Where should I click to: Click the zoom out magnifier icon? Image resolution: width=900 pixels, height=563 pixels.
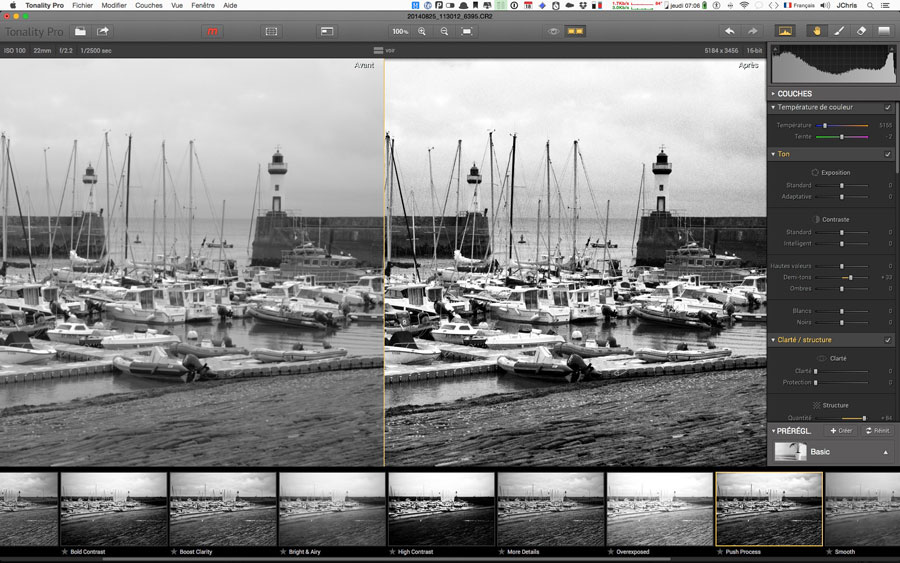pos(444,31)
